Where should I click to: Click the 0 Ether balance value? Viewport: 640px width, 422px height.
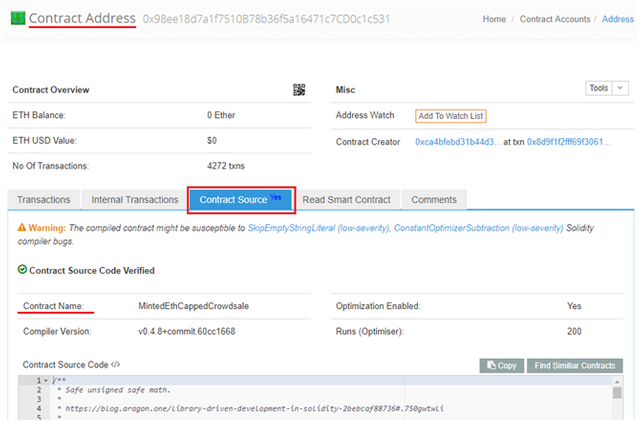pyautogui.click(x=221, y=115)
